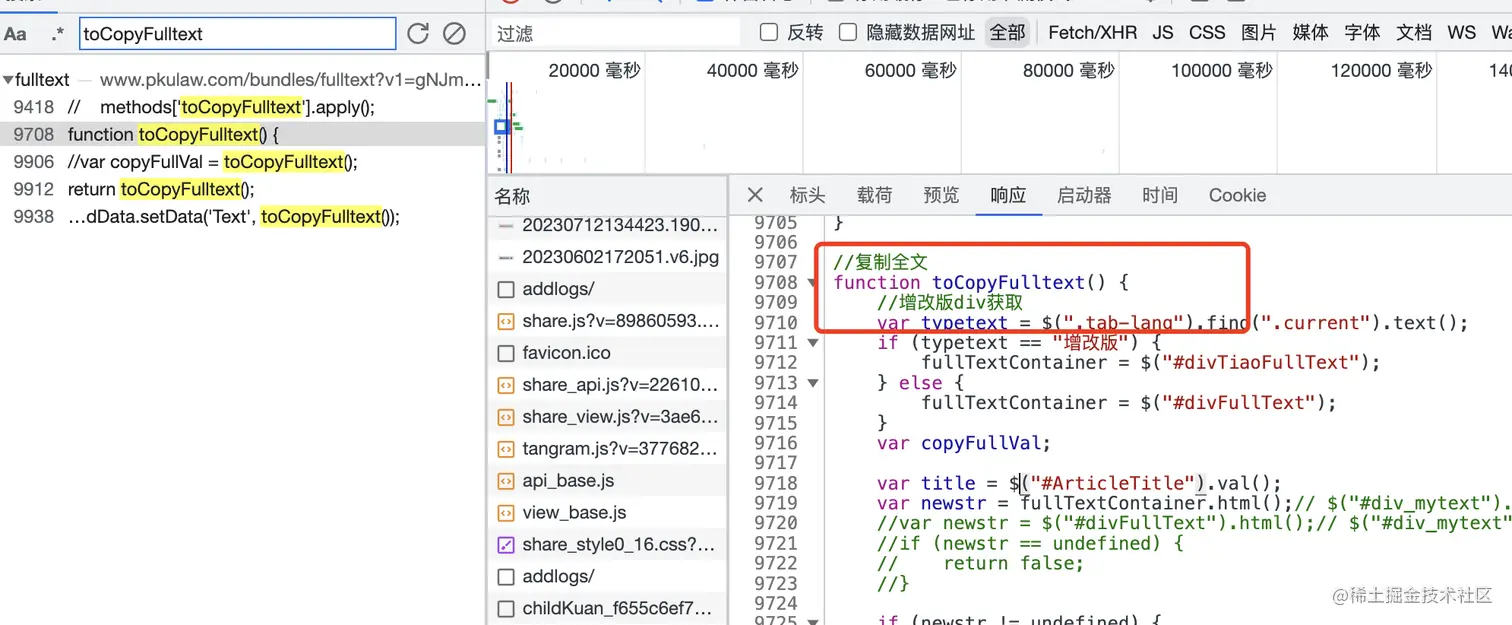Select request share_api.js?v=22610
The image size is (1512, 625).
608,385
